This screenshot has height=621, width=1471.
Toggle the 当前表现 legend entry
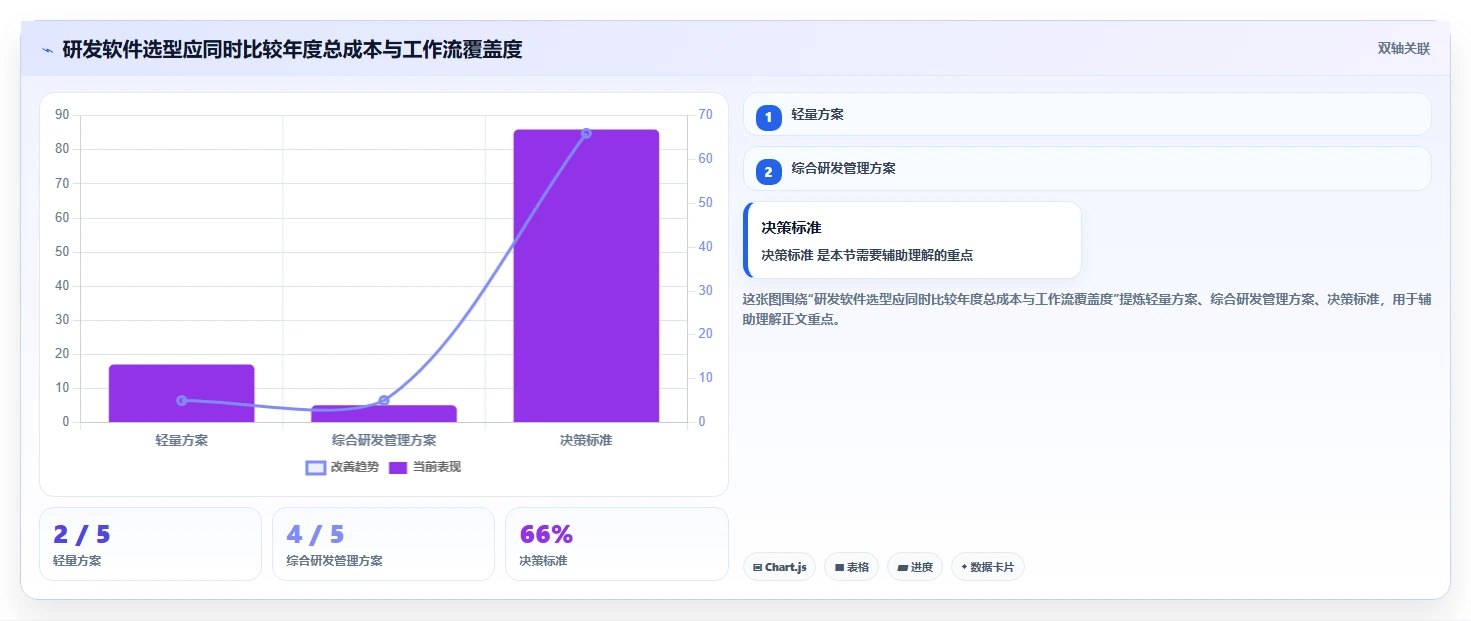425,467
